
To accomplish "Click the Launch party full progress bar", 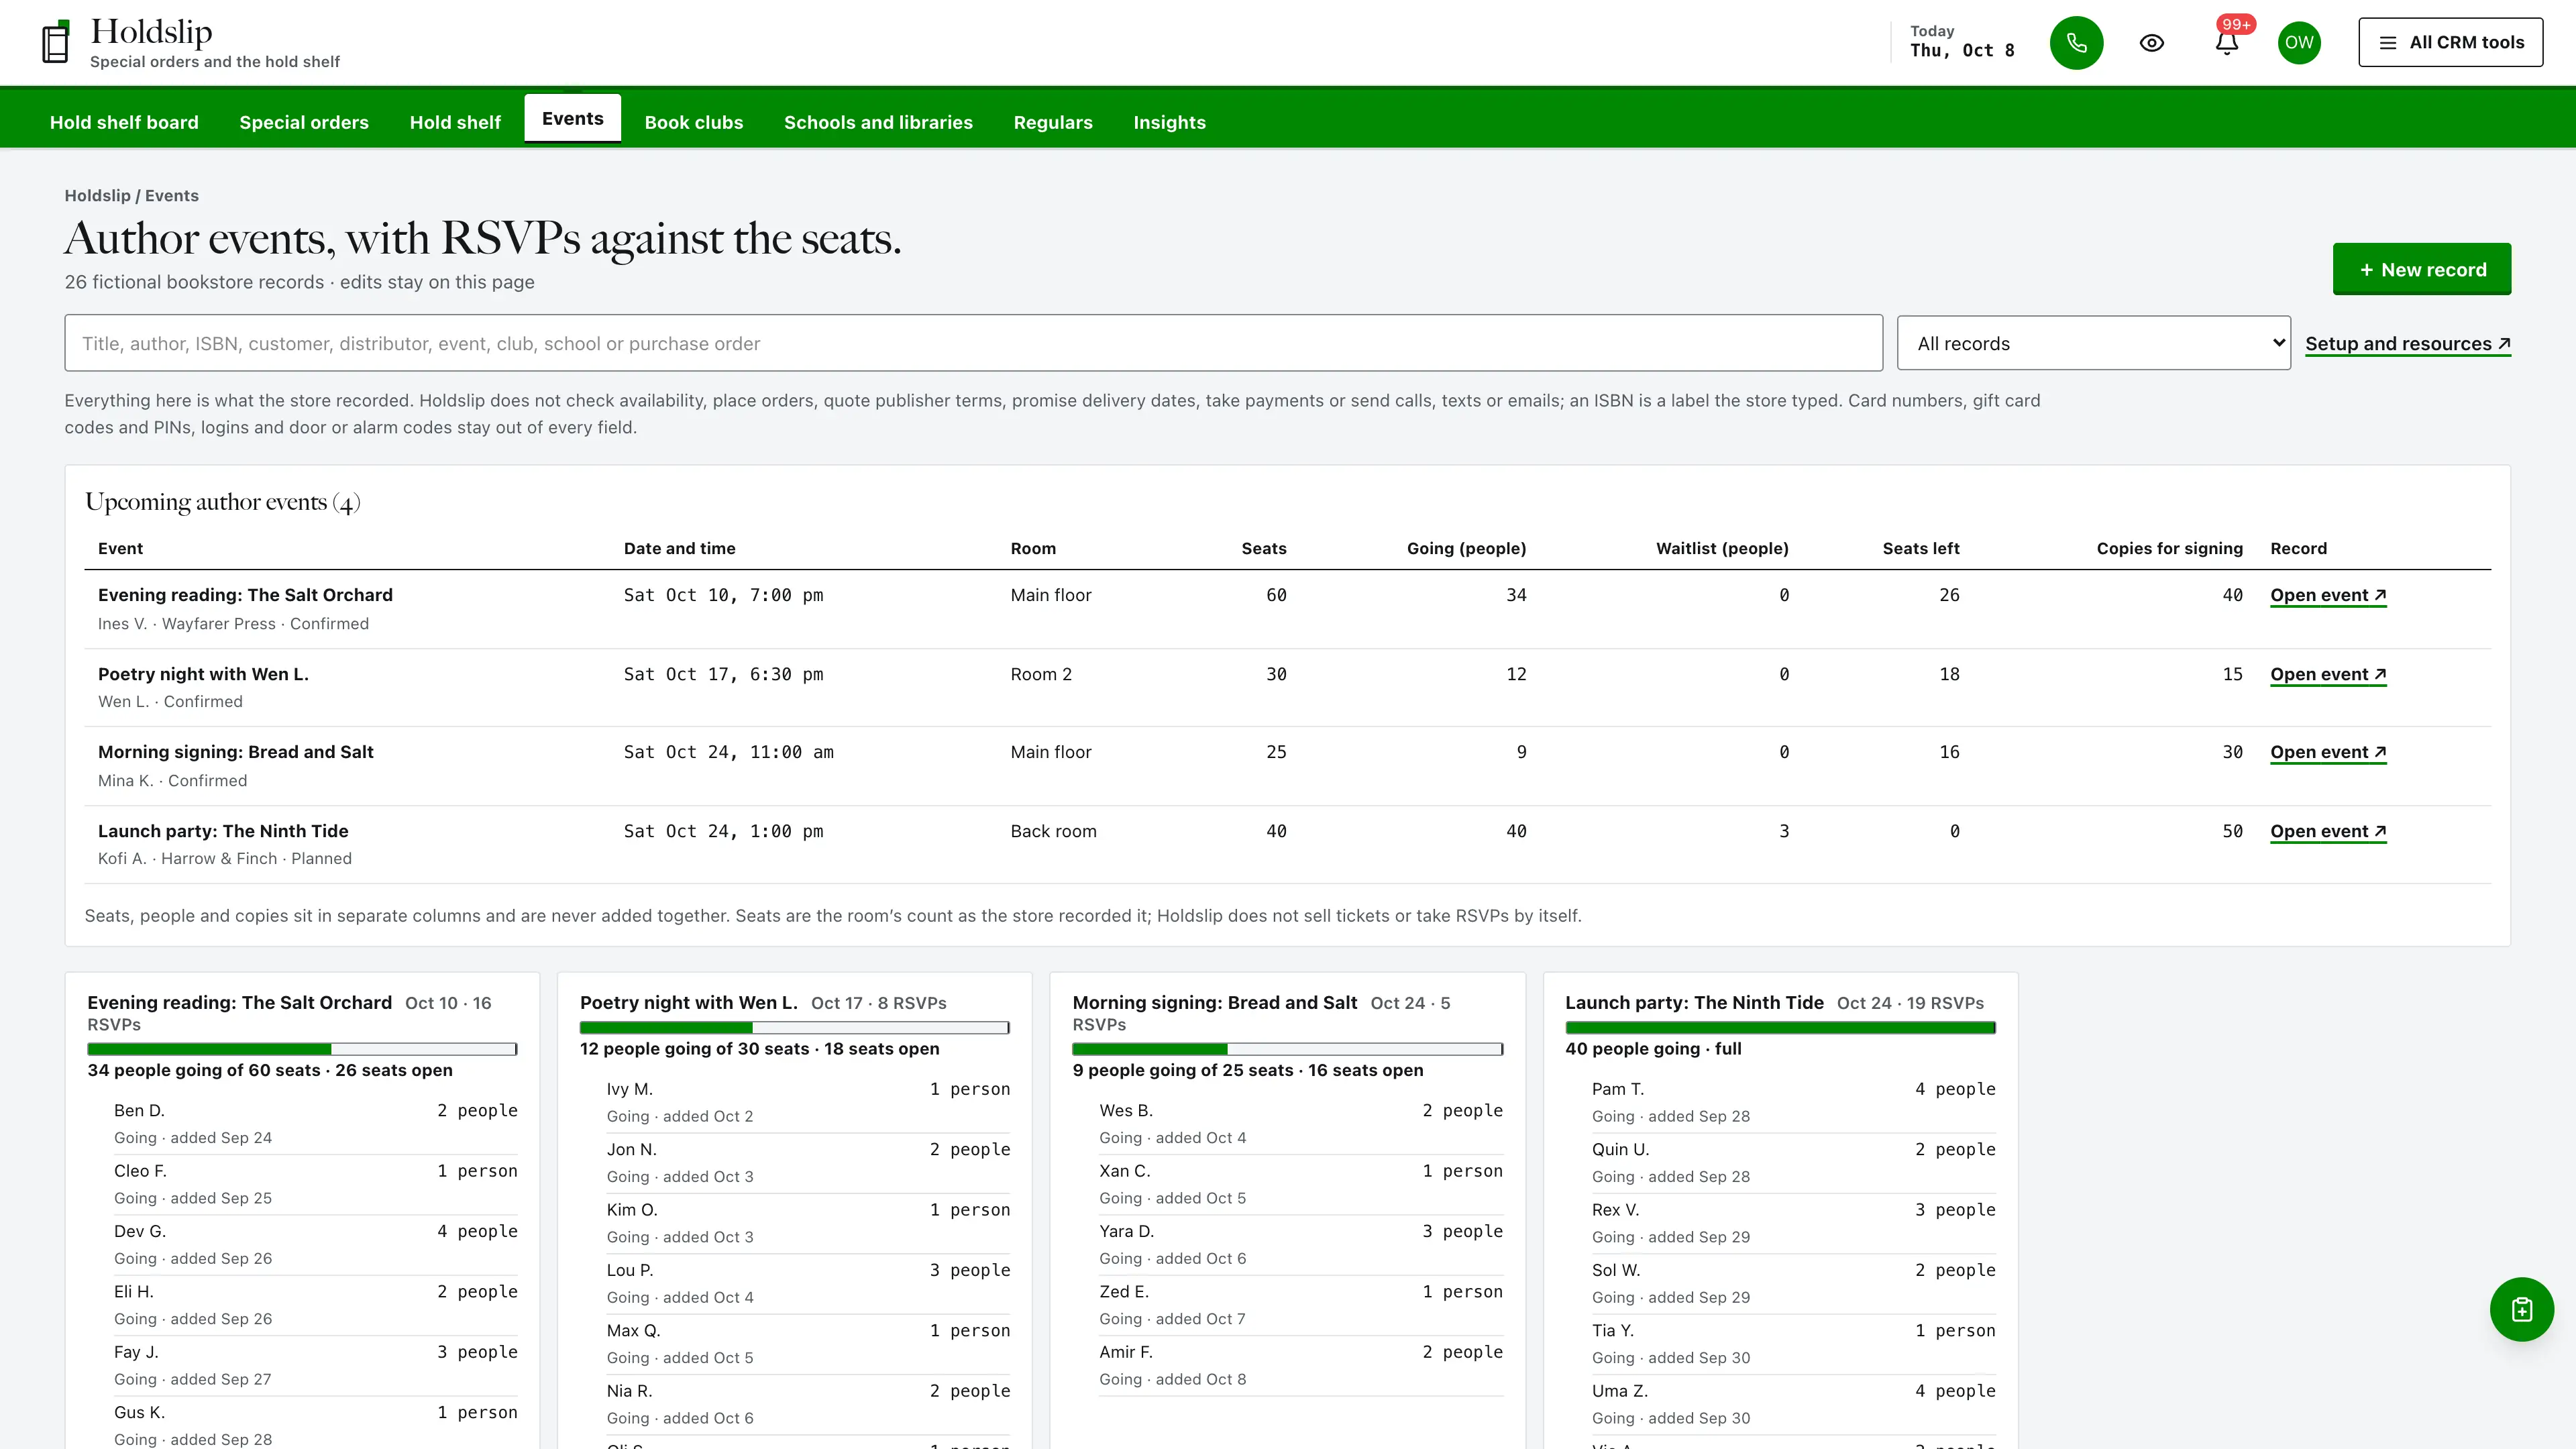I will (x=1780, y=1028).
